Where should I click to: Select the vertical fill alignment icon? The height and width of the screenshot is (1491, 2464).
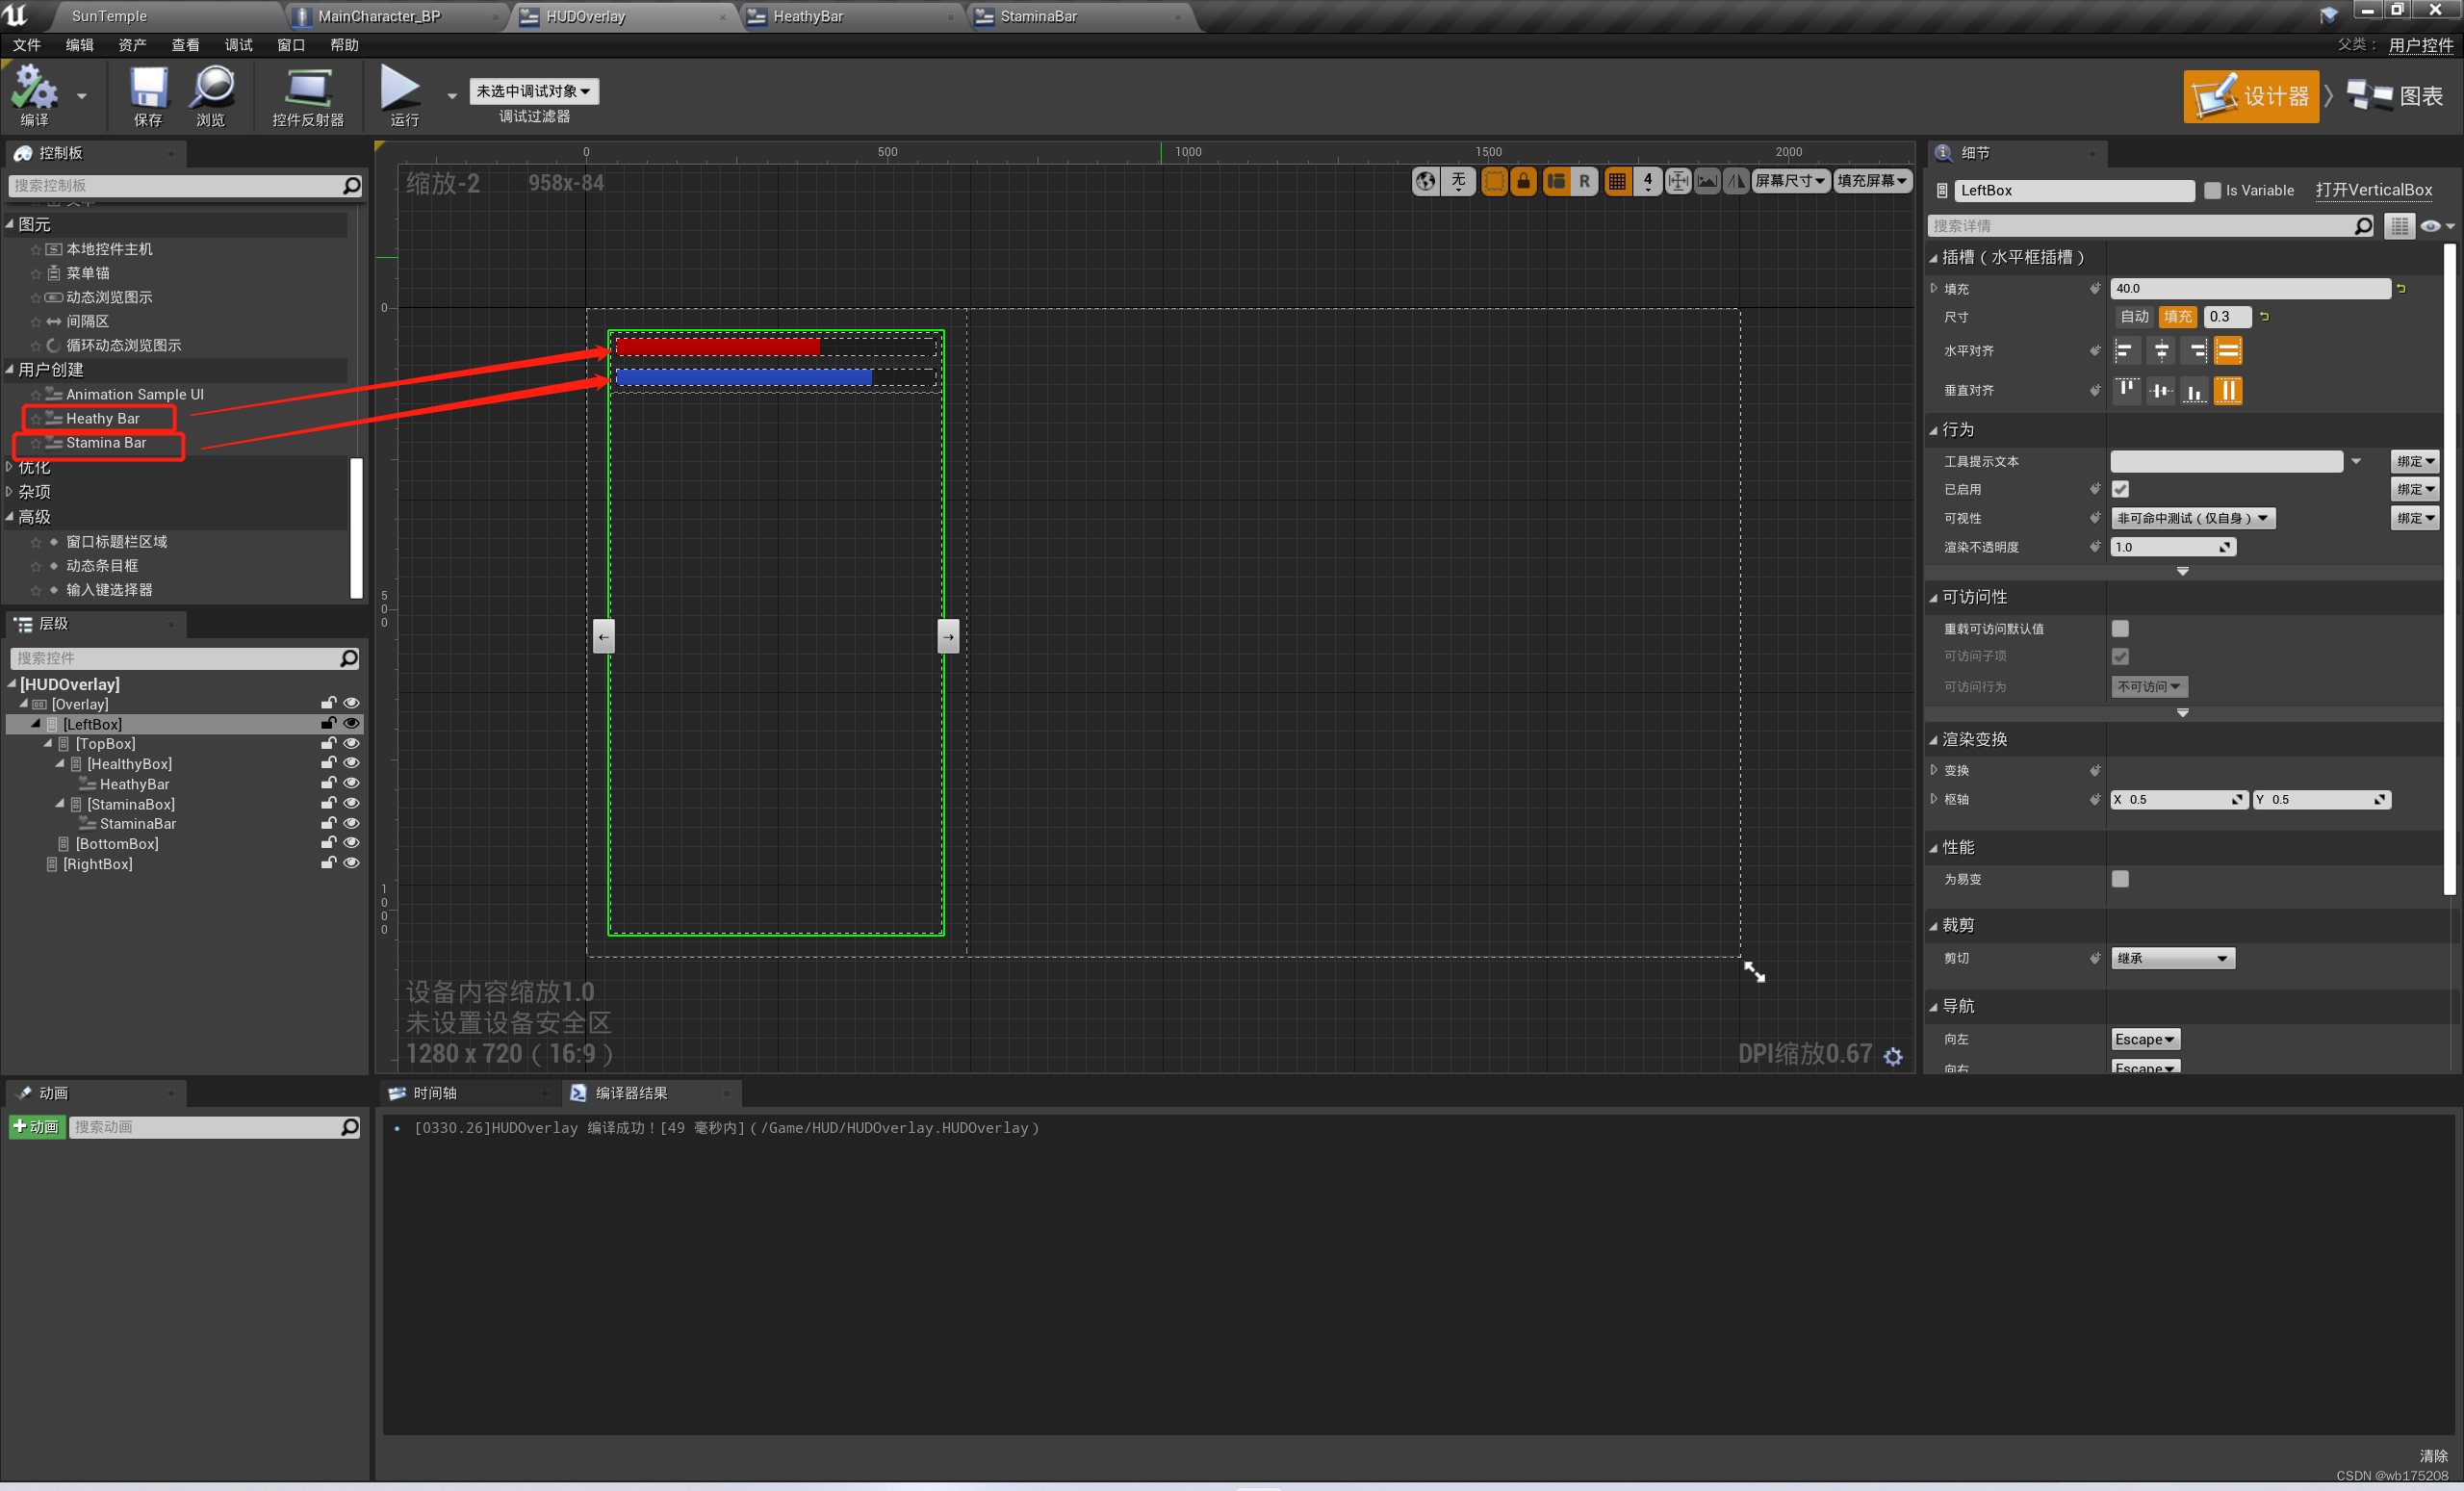tap(2228, 390)
